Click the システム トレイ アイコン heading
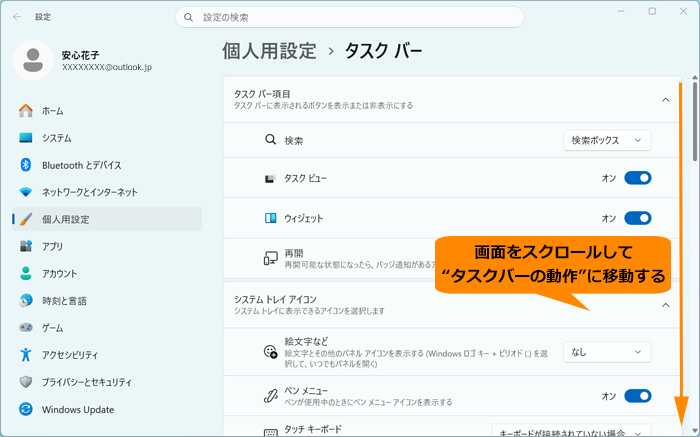Viewport: 700px width, 437px height. tap(275, 299)
